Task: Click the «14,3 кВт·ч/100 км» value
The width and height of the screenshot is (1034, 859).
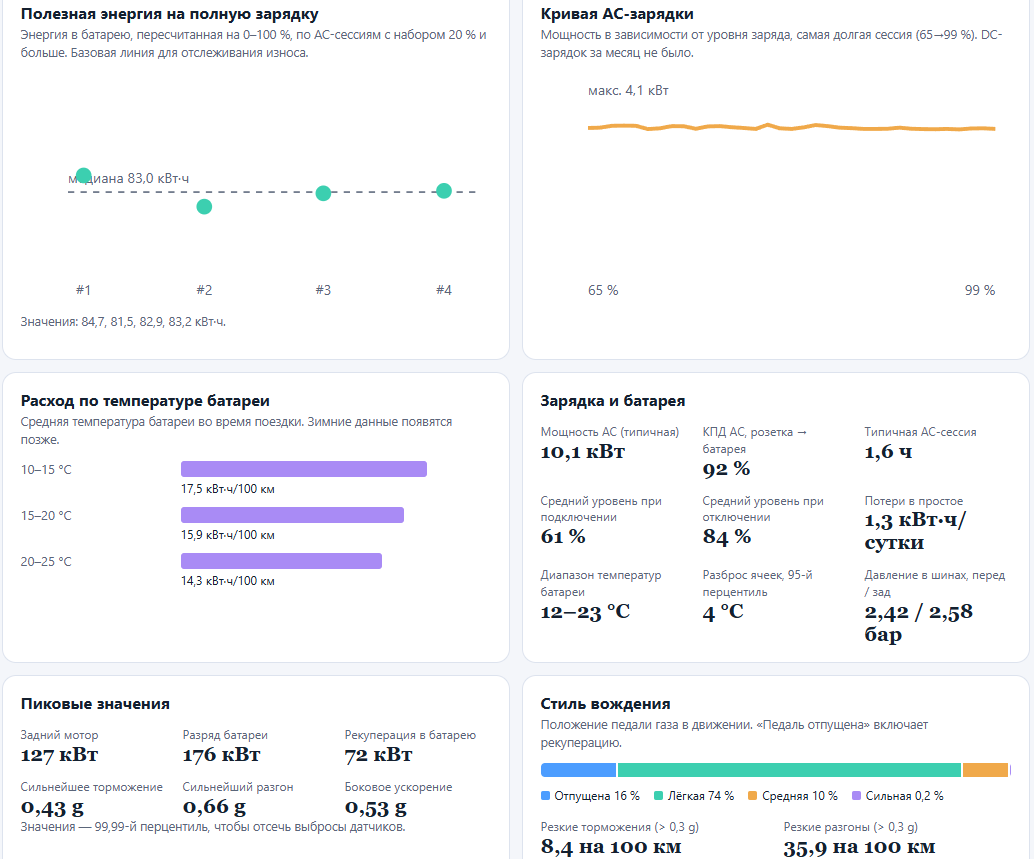Action: coord(228,581)
